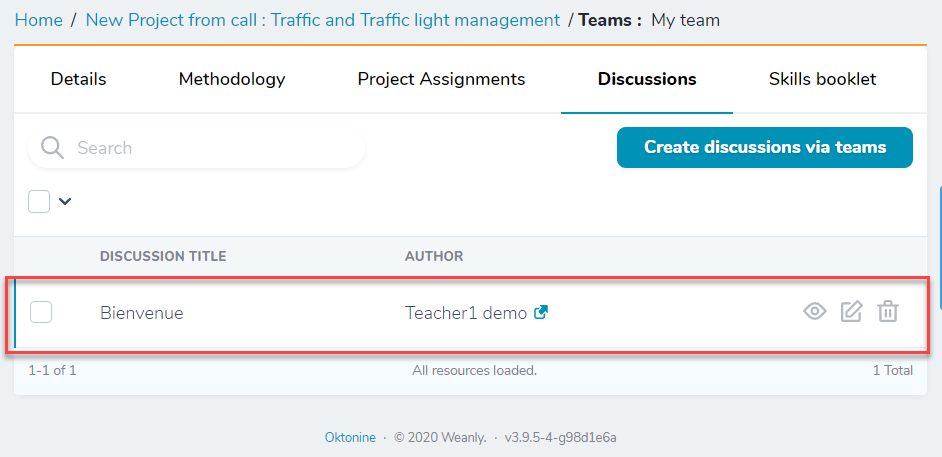Visit the Oktonine footer link
This screenshot has height=457, width=942.
(x=350, y=438)
